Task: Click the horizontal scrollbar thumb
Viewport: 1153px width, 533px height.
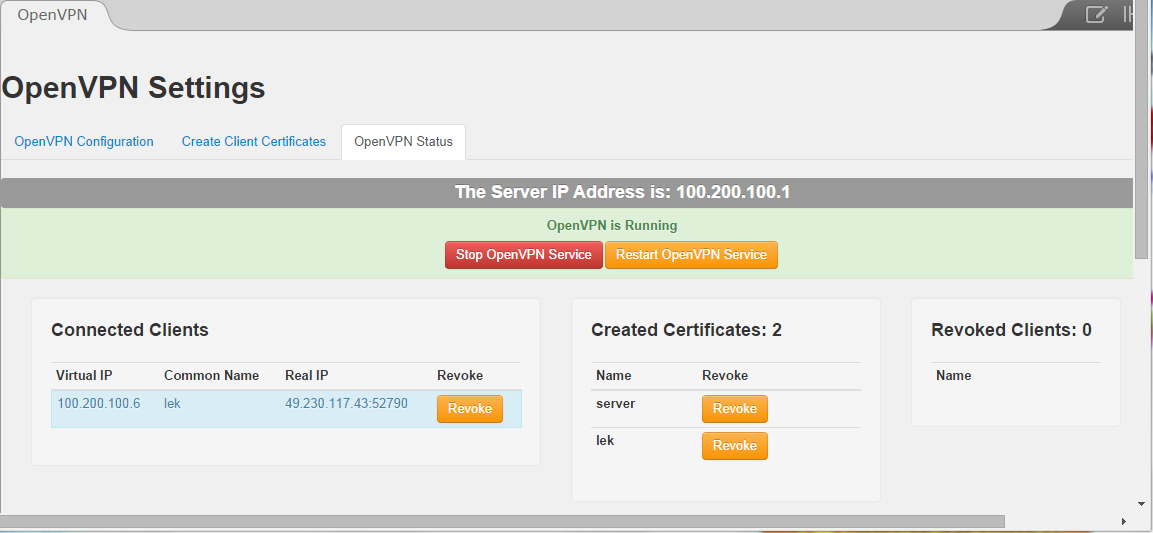Action: point(502,522)
